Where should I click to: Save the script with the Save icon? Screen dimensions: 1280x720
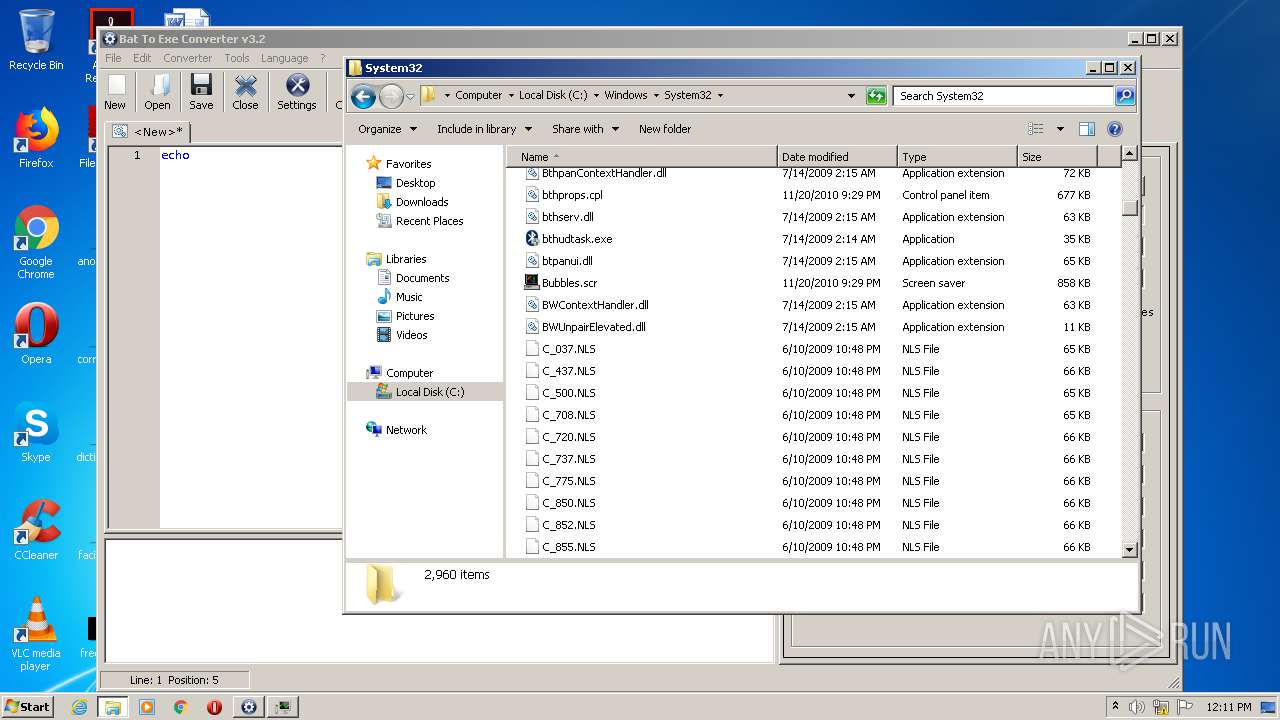[x=201, y=92]
